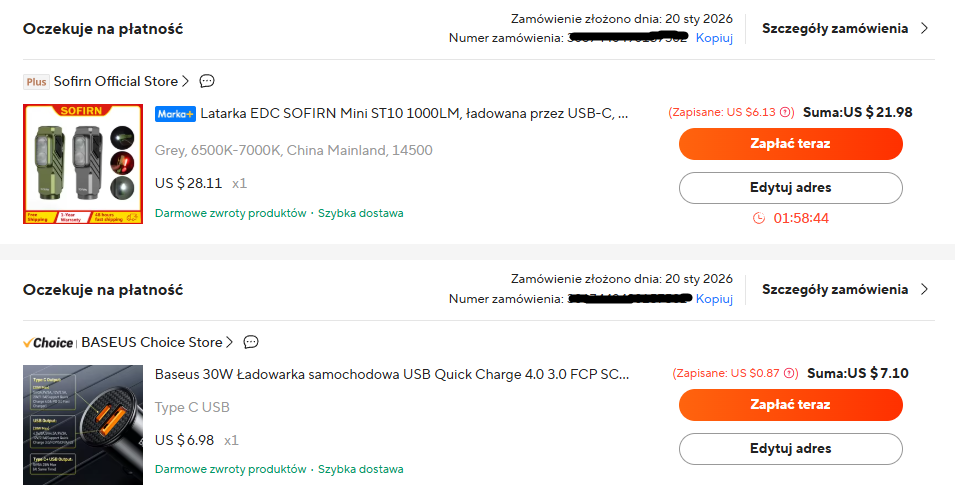
Task: Click the Plus badge next to Sofirn
Action: [x=36, y=82]
